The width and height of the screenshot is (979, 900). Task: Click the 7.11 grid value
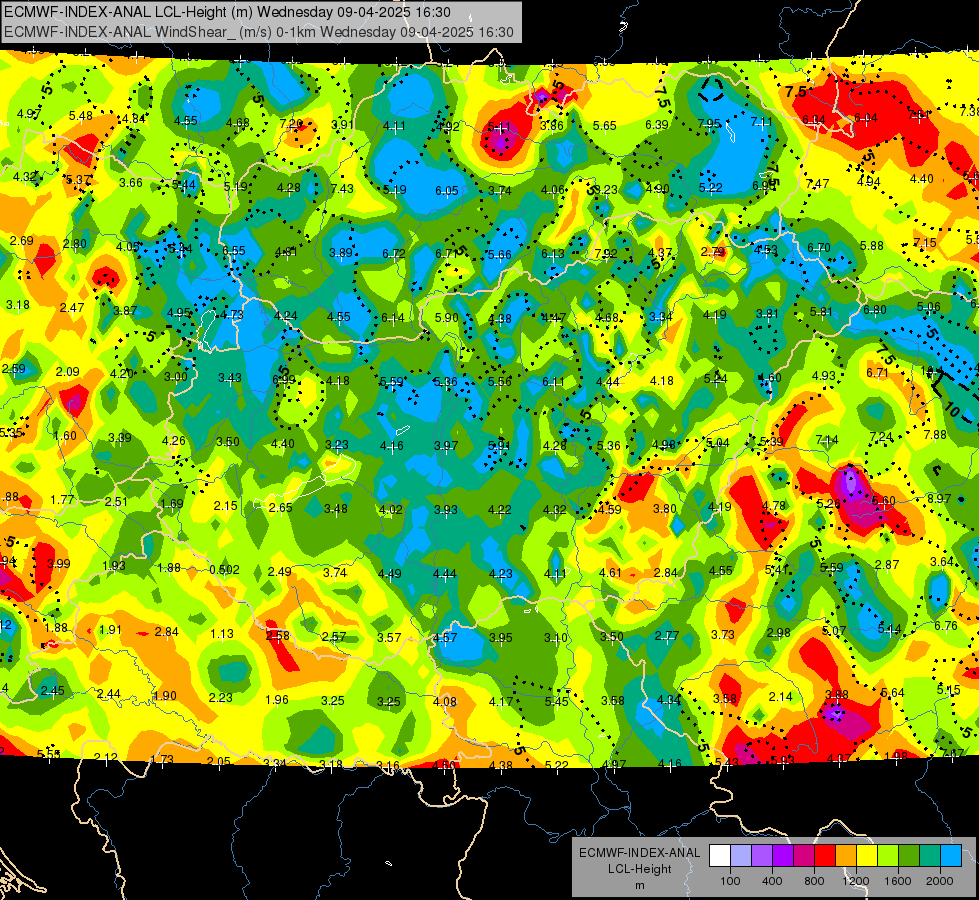point(762,122)
